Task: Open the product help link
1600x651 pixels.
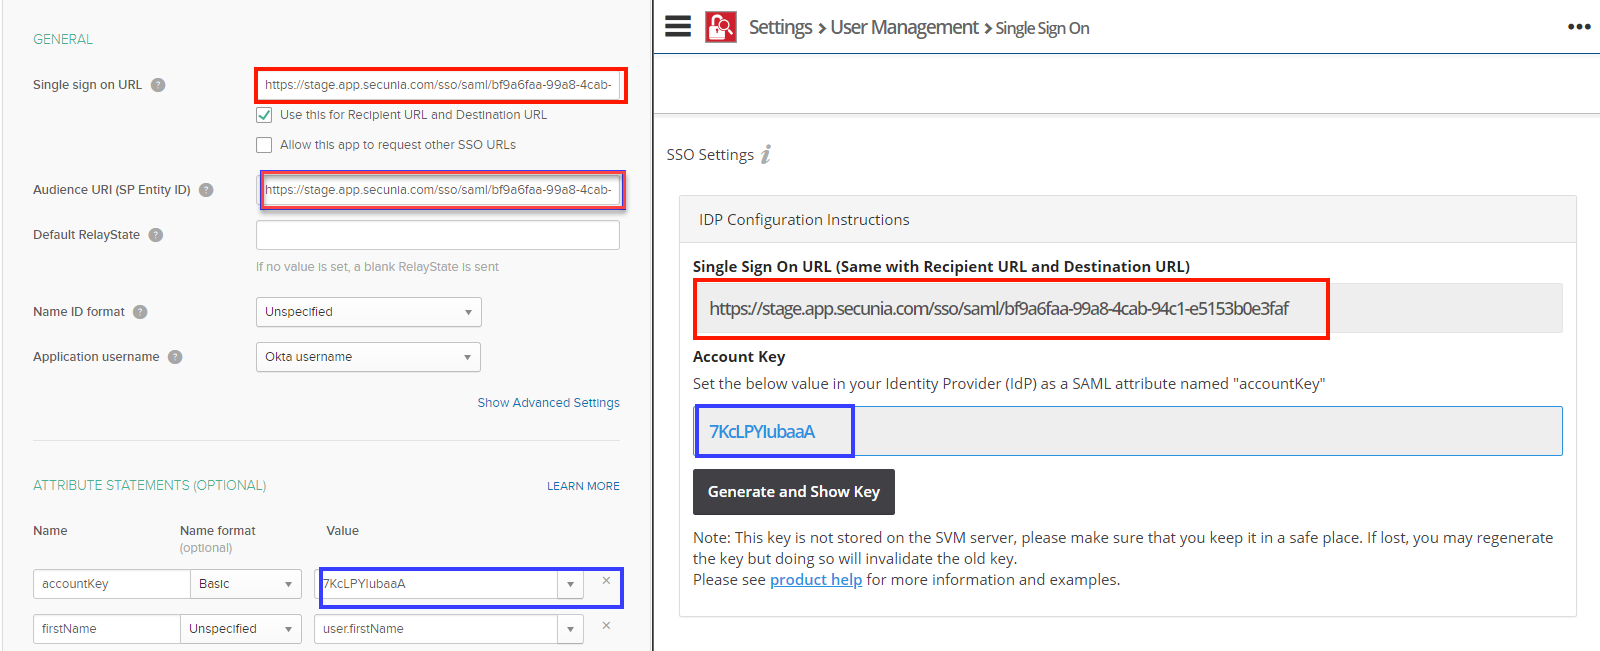Action: coord(816,580)
